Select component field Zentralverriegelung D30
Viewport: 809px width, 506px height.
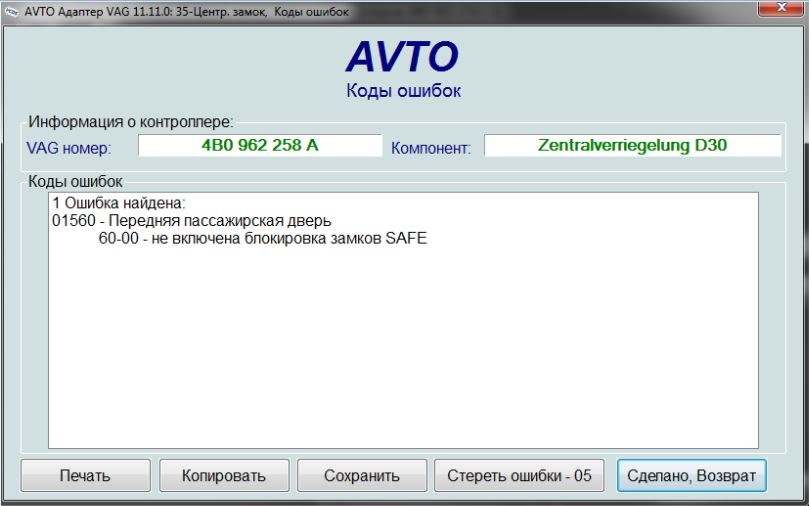coord(633,145)
